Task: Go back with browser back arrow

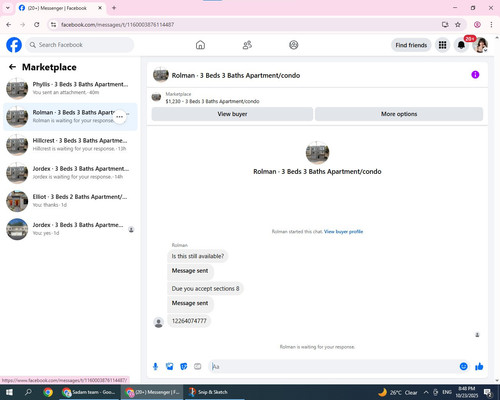Action: click(x=9, y=25)
